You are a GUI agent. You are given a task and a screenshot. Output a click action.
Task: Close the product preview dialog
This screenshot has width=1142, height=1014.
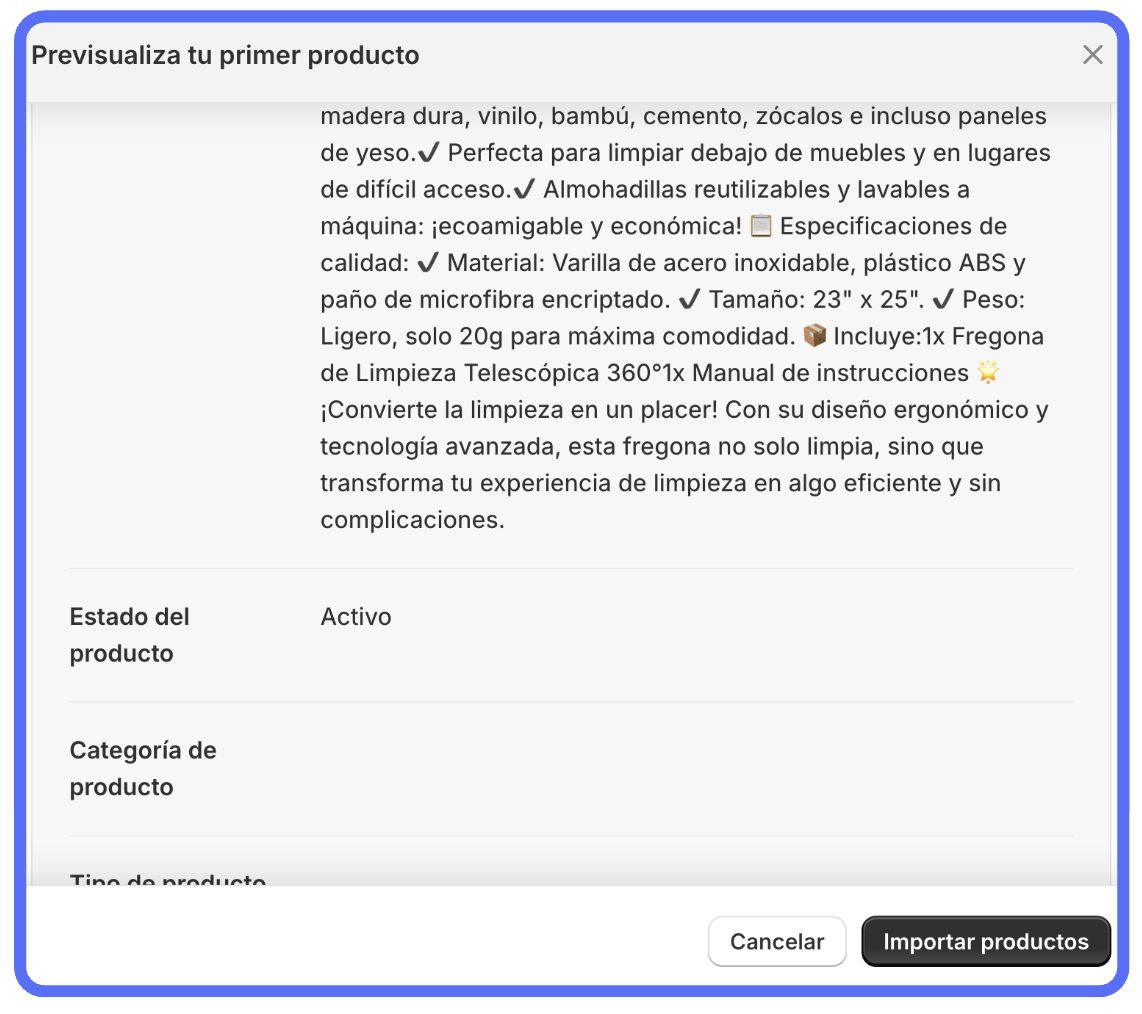(x=1092, y=55)
